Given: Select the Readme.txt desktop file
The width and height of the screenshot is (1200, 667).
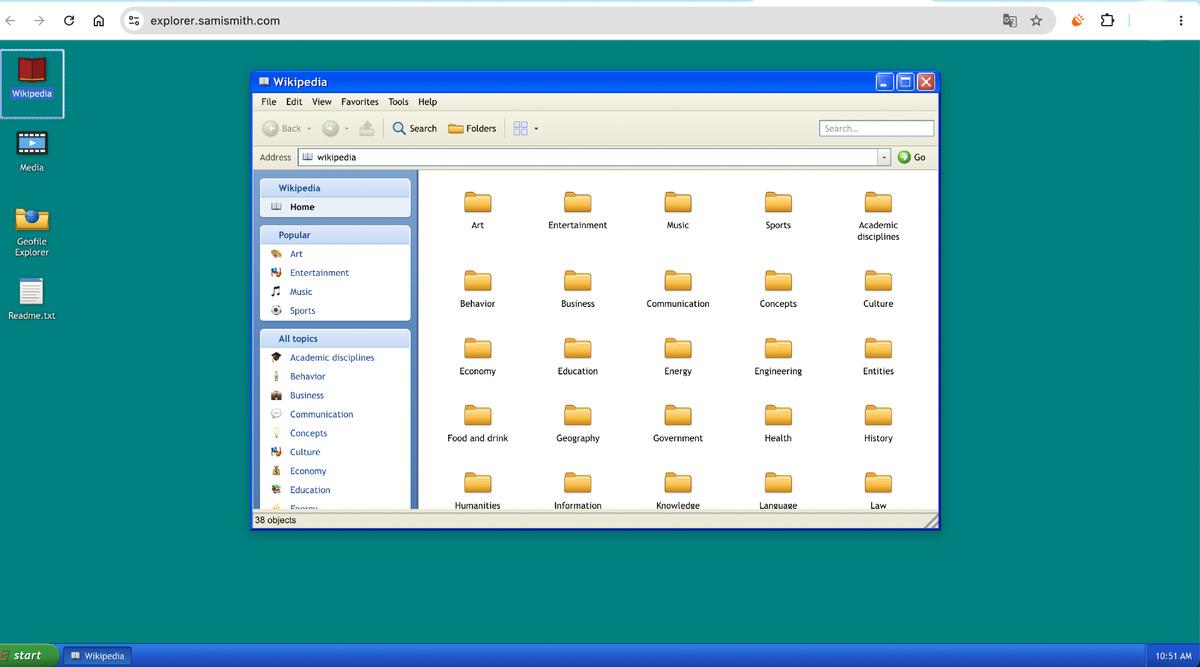Looking at the screenshot, I should [32, 299].
